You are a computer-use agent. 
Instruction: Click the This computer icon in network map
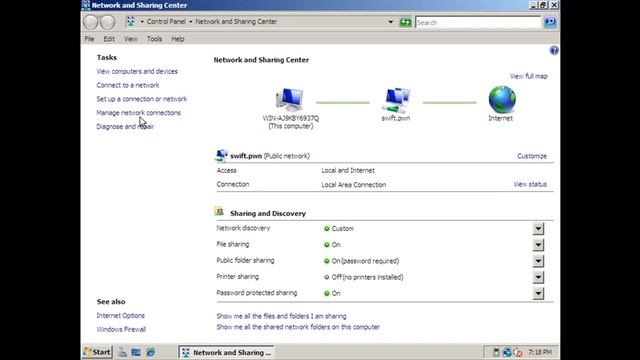click(x=290, y=100)
